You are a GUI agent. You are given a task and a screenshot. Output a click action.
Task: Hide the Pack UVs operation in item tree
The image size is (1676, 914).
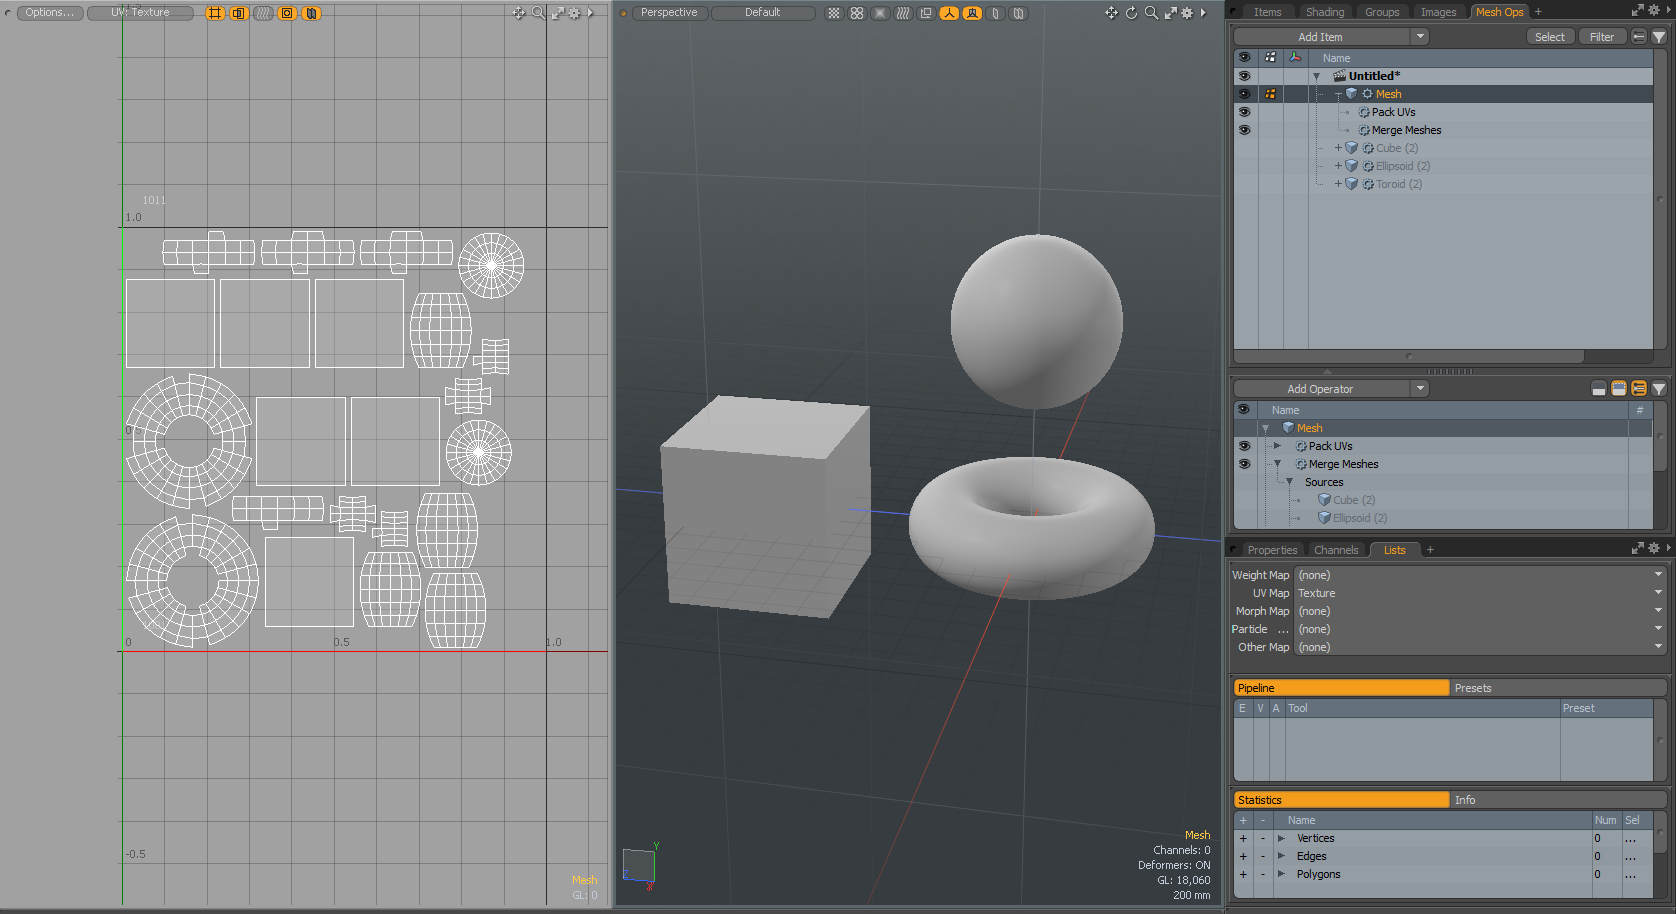tap(1244, 112)
